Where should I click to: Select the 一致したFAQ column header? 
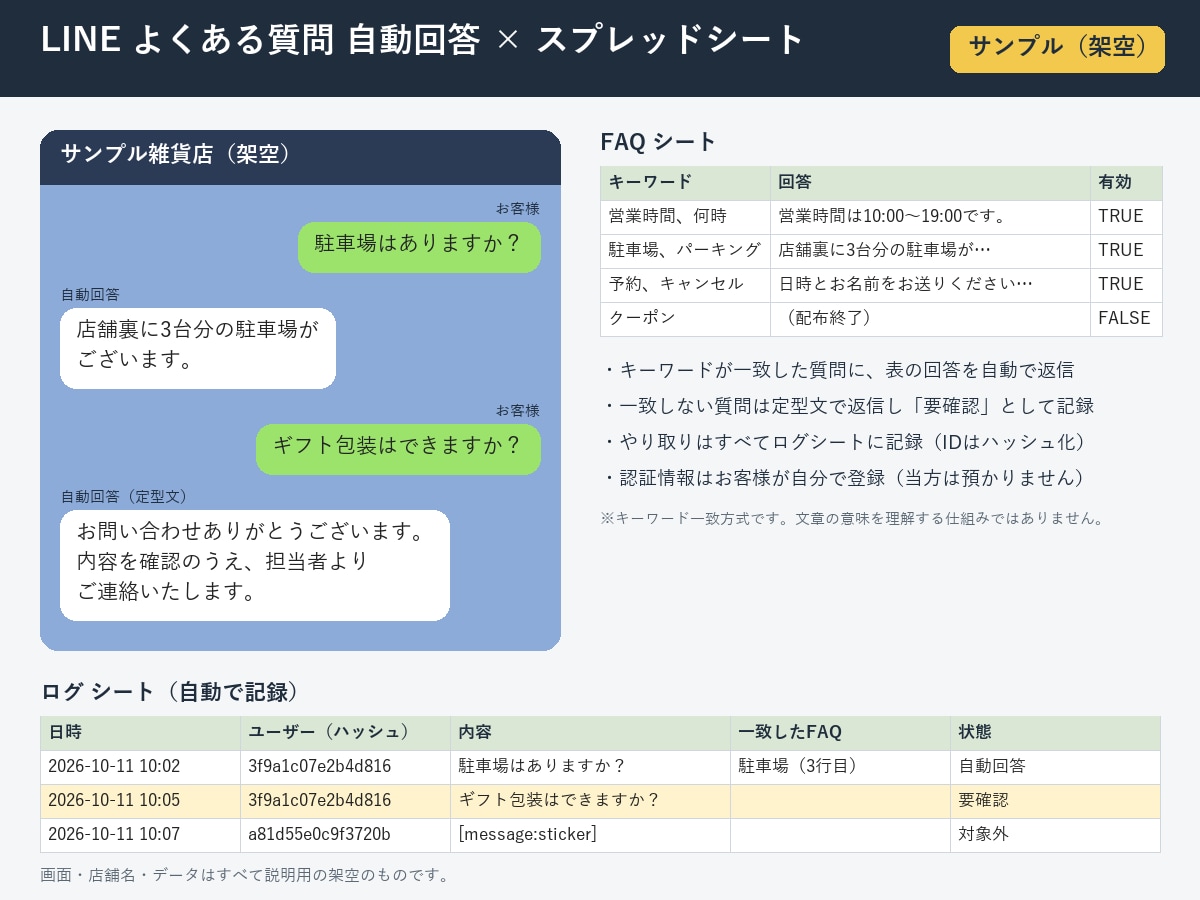[x=840, y=733]
